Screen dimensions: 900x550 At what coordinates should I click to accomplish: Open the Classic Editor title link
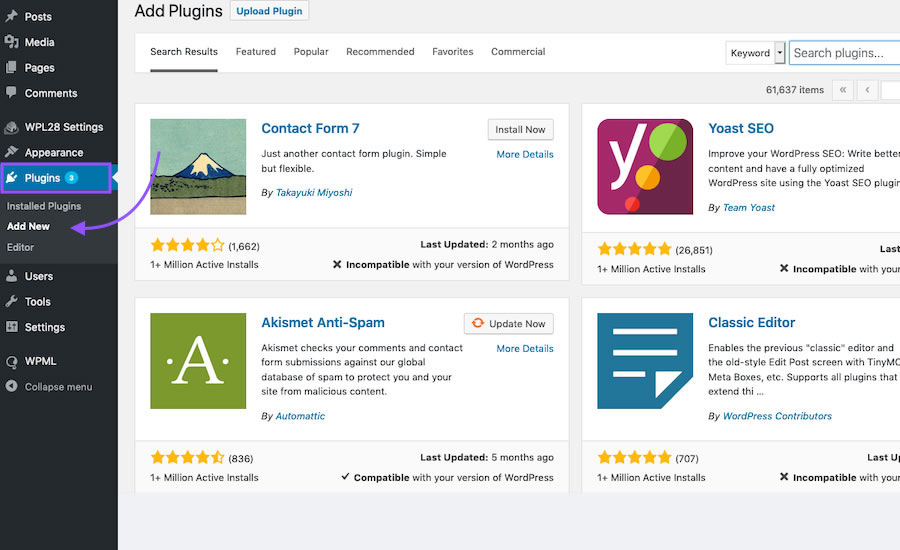coord(752,323)
